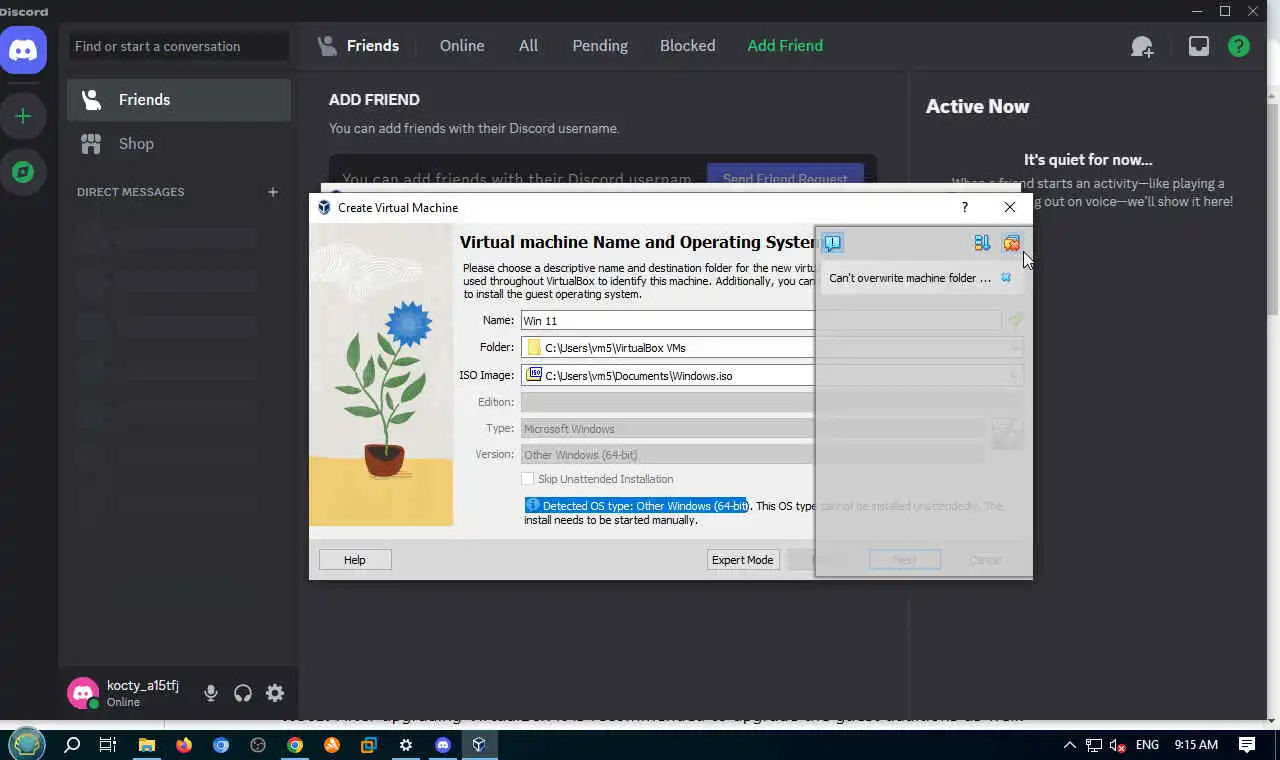Open the Folder combo box for VirtualBox VMs
This screenshot has width=1280, height=760.
click(771, 347)
